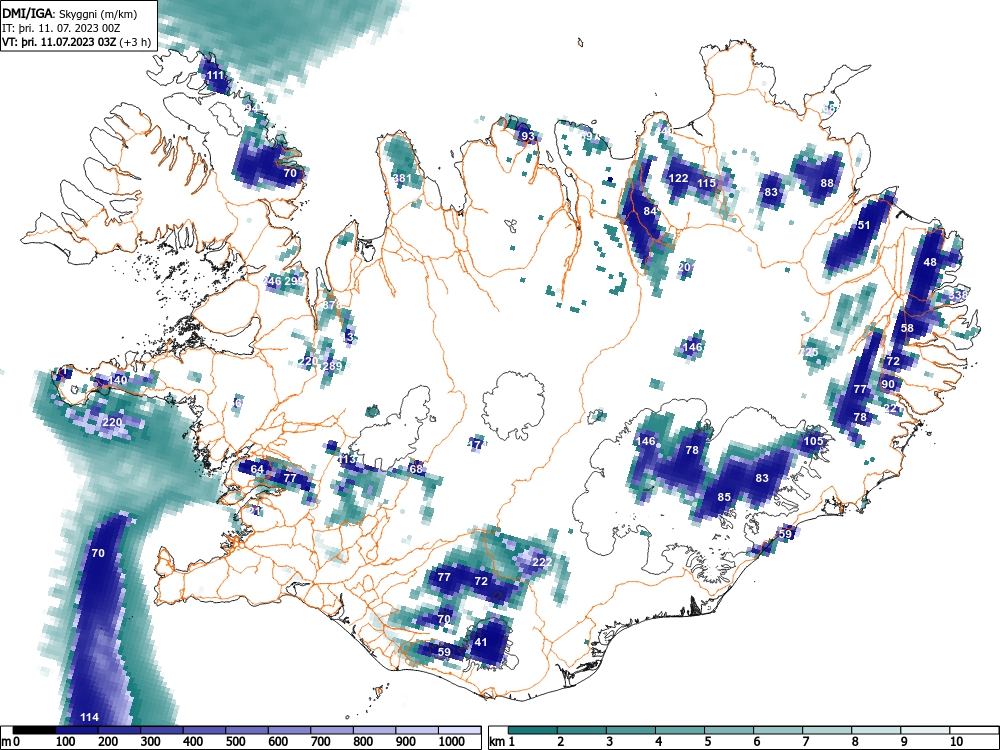This screenshot has height=750, width=1000.
Task: Select the 5–6 km teal legend swatch
Action: 729,730
